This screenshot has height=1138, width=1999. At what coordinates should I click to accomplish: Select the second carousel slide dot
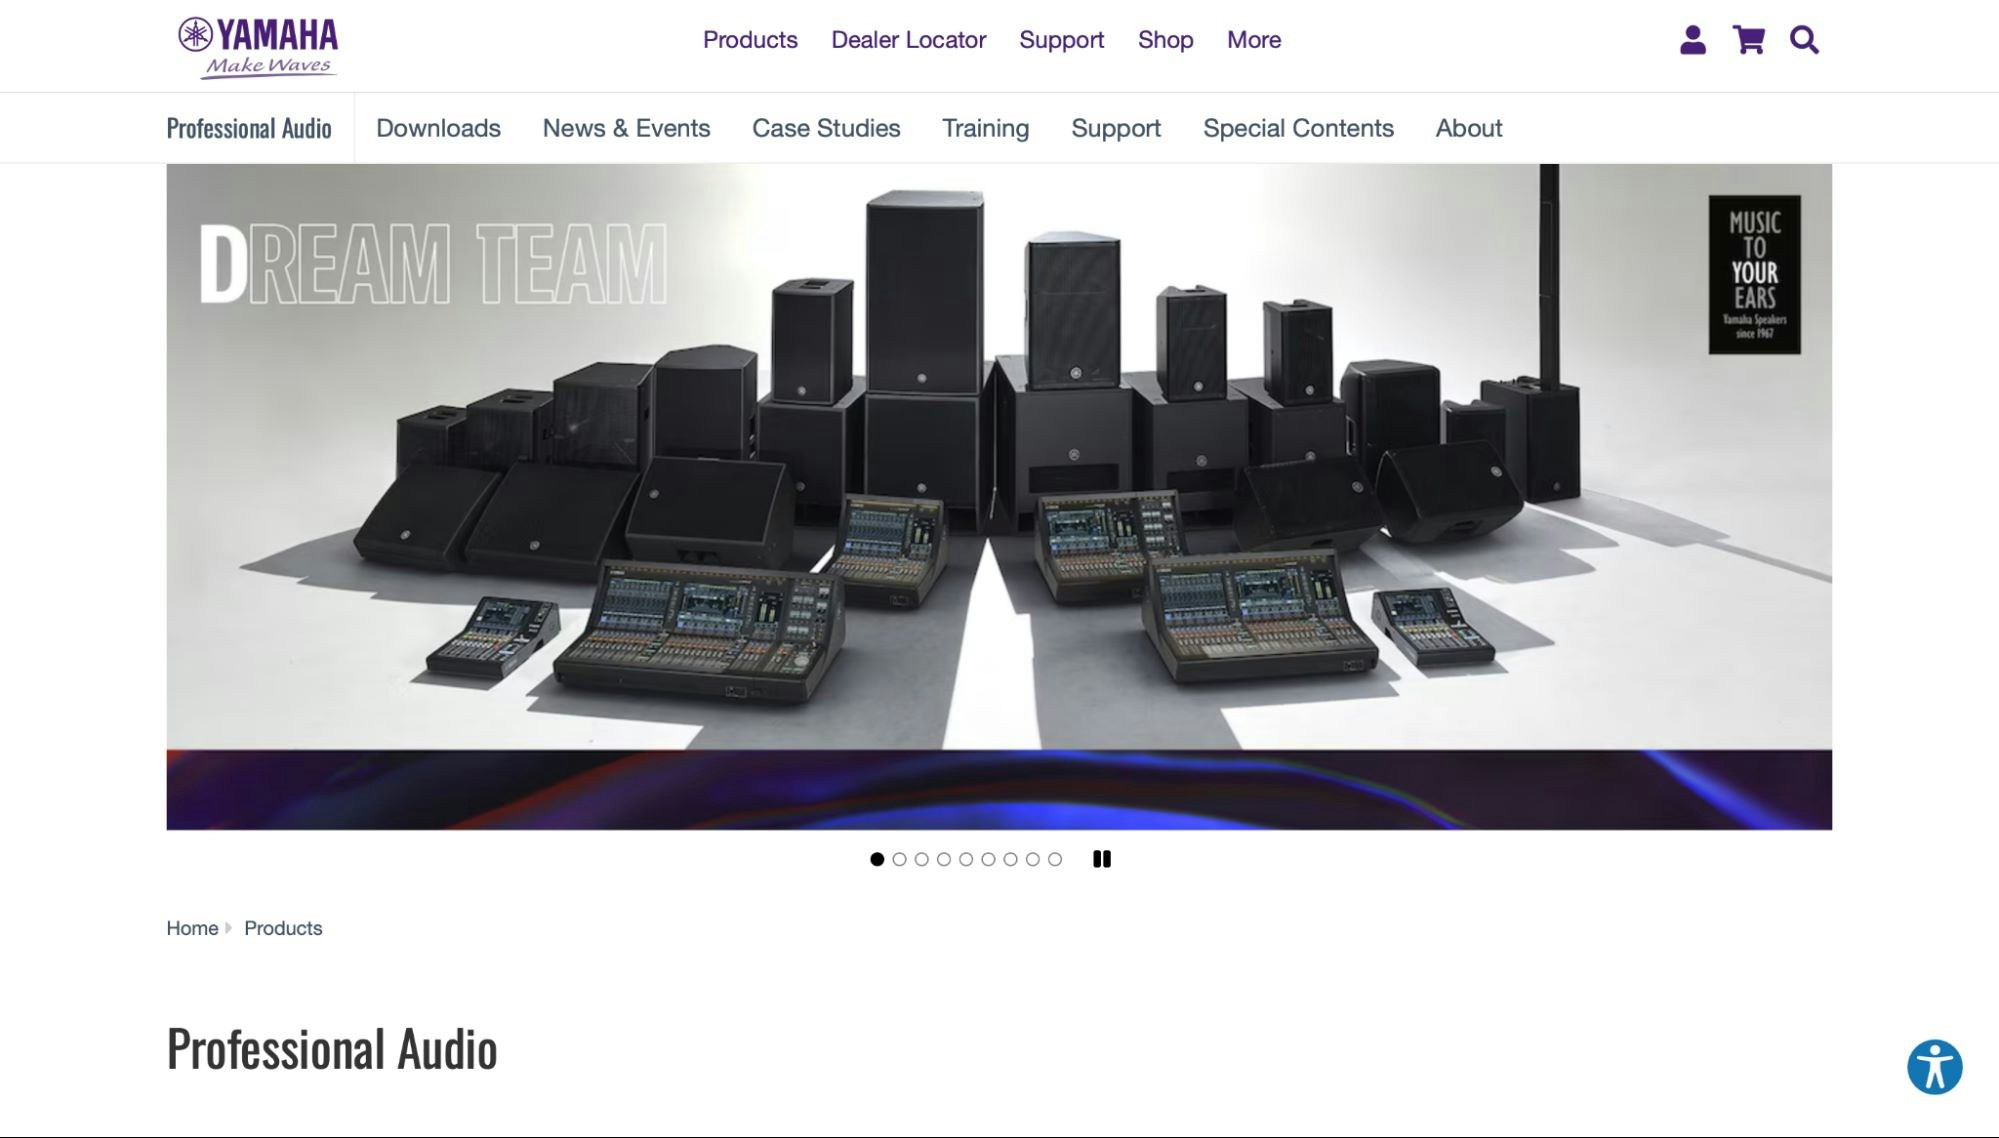tap(899, 859)
